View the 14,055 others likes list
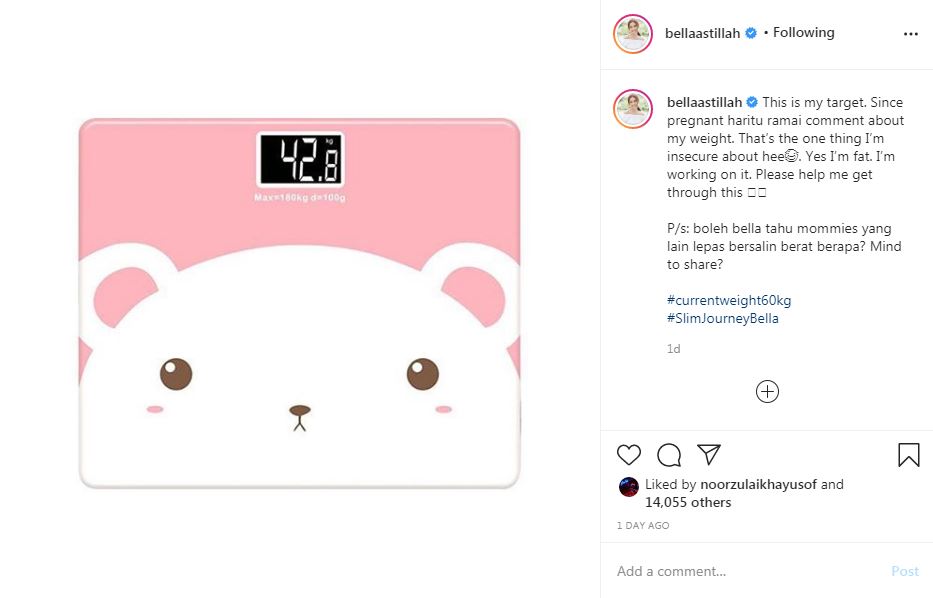The height and width of the screenshot is (598, 933). pyautogui.click(x=688, y=502)
